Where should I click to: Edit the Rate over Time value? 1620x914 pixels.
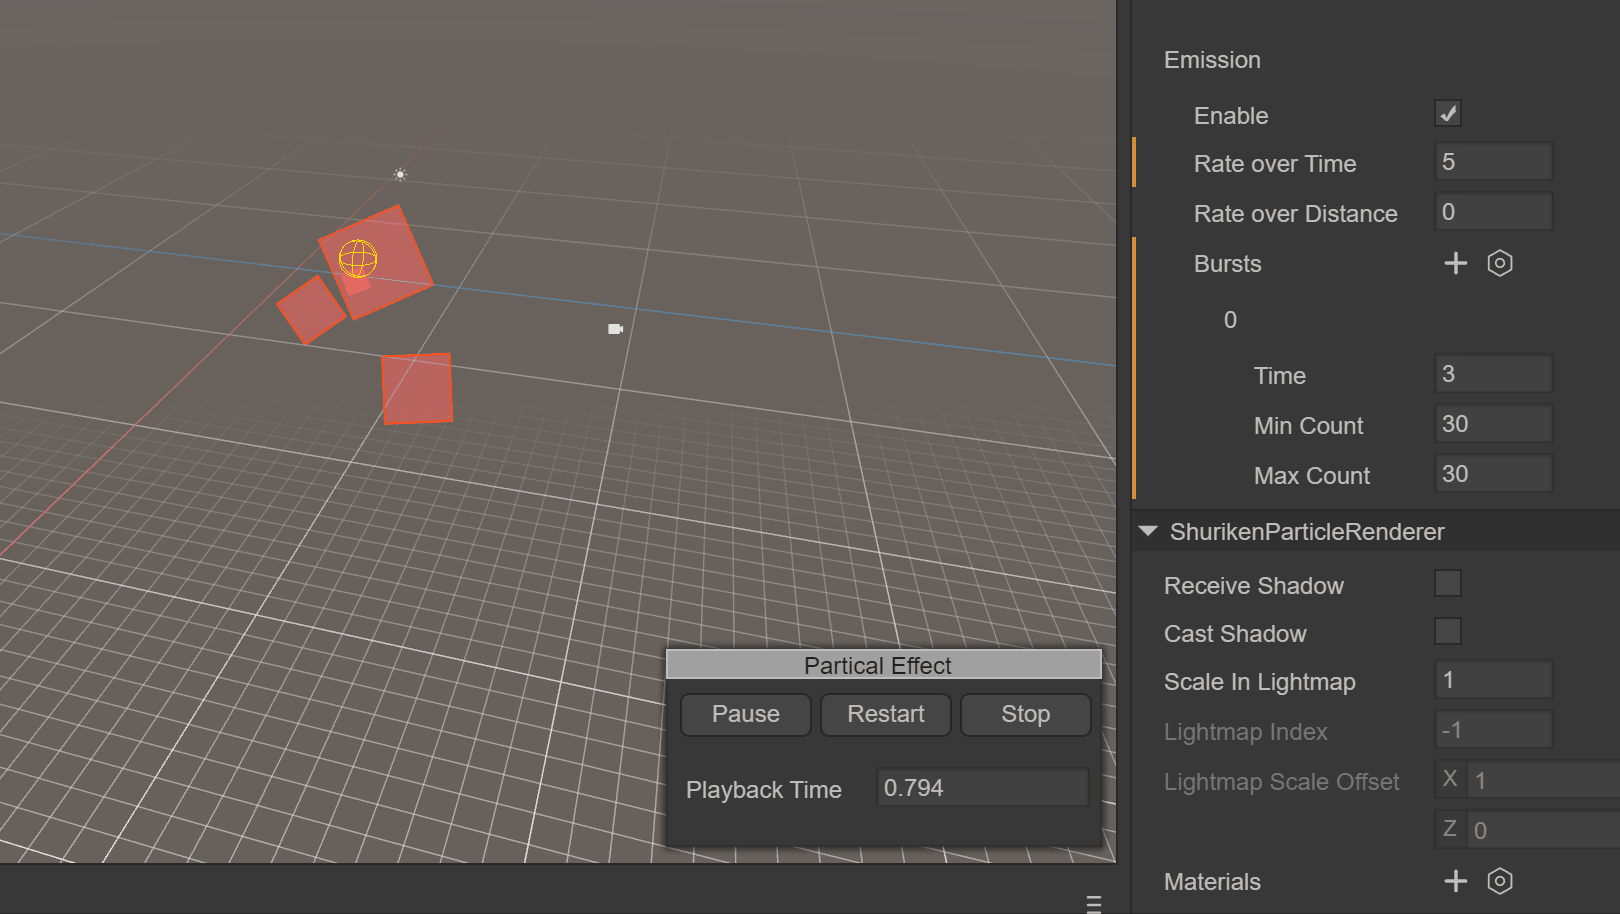(x=1493, y=162)
